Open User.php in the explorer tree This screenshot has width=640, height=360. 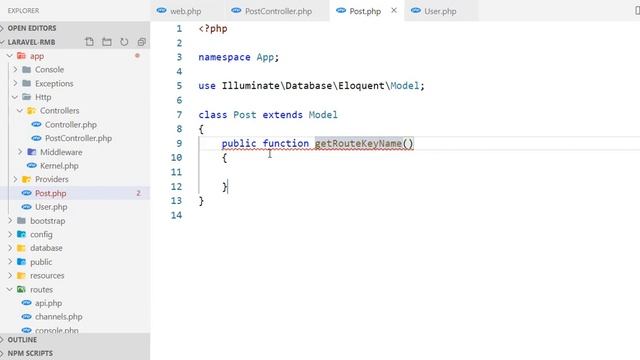point(51,207)
